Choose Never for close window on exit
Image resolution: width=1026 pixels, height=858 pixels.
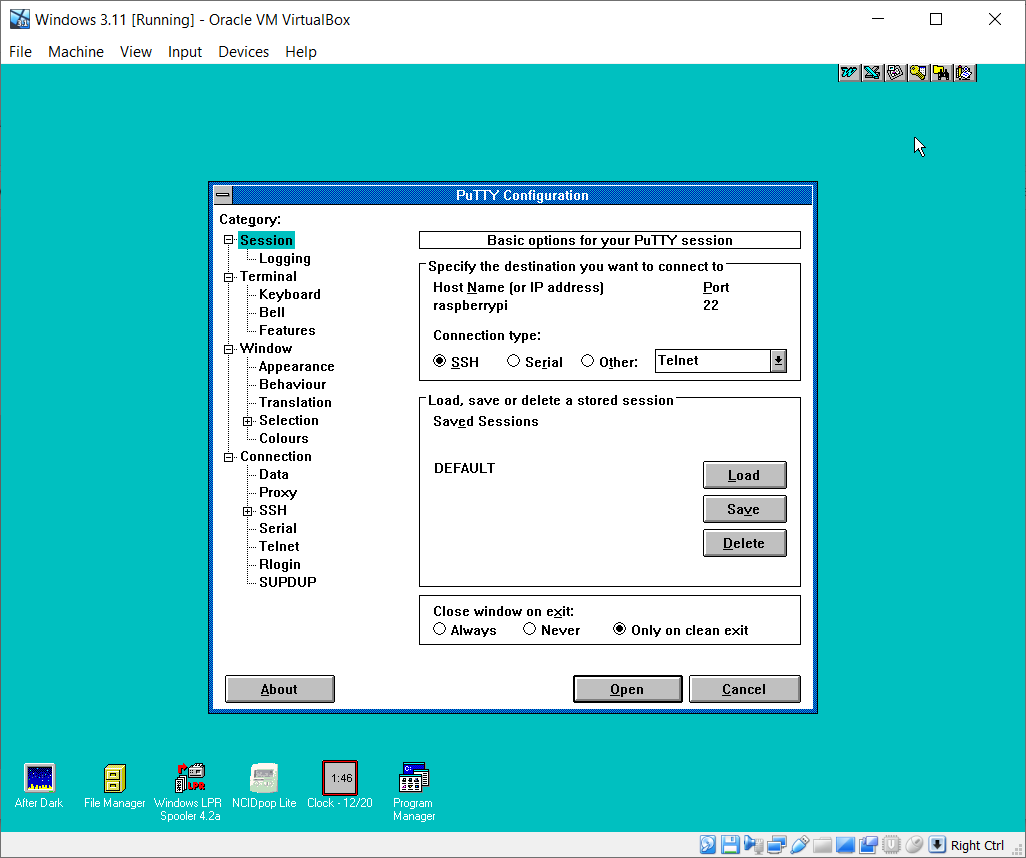530,629
